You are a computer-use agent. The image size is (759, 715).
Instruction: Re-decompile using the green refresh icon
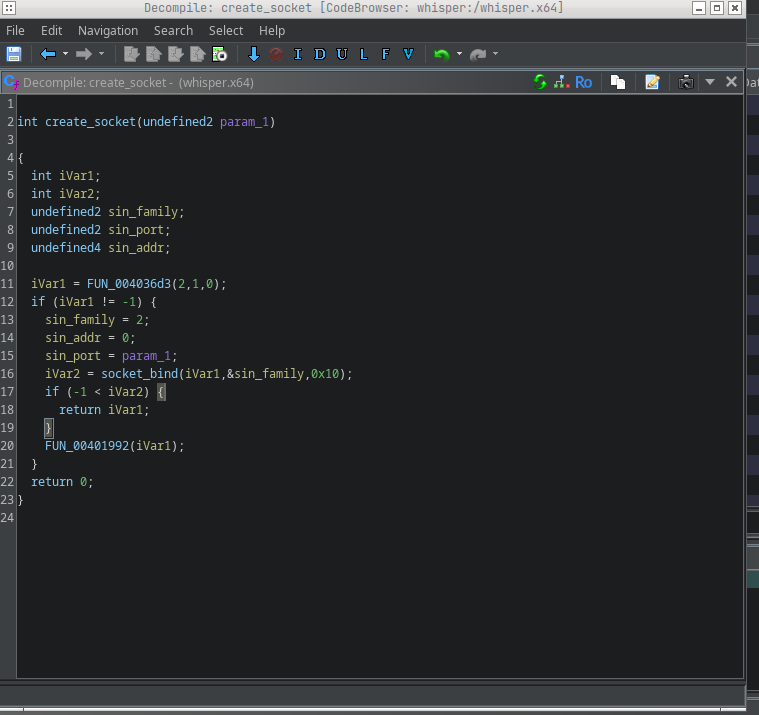coord(540,82)
